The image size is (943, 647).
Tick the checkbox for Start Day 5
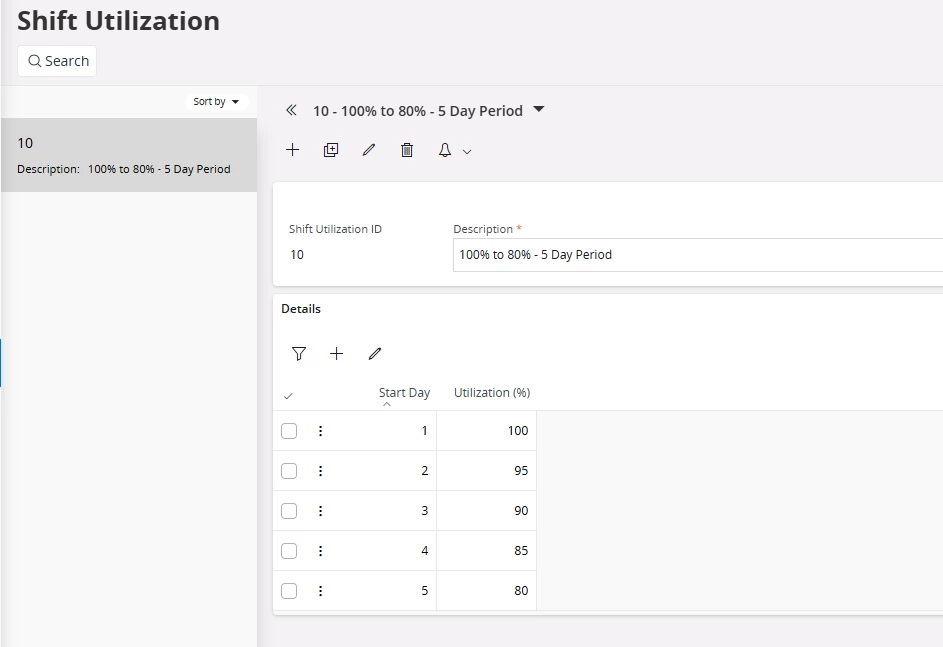(289, 591)
